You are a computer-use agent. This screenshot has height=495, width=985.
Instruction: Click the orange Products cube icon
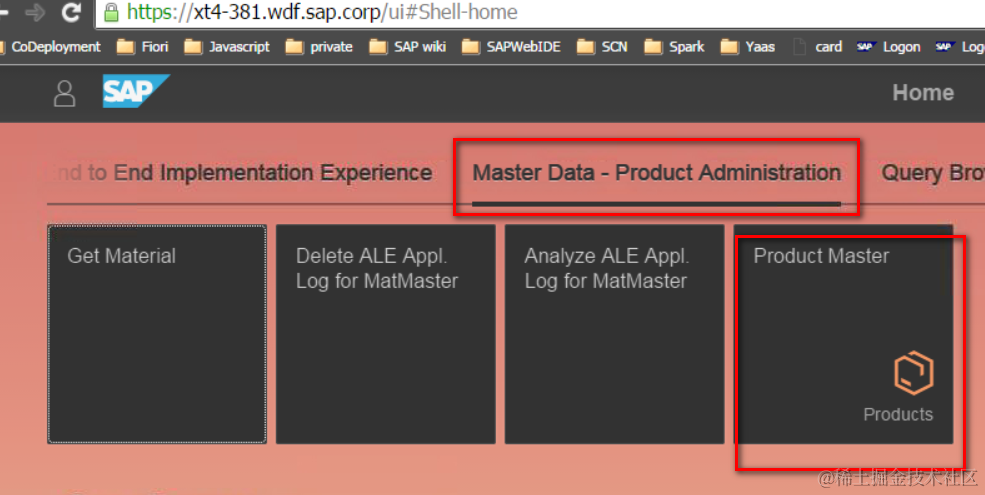coord(913,373)
